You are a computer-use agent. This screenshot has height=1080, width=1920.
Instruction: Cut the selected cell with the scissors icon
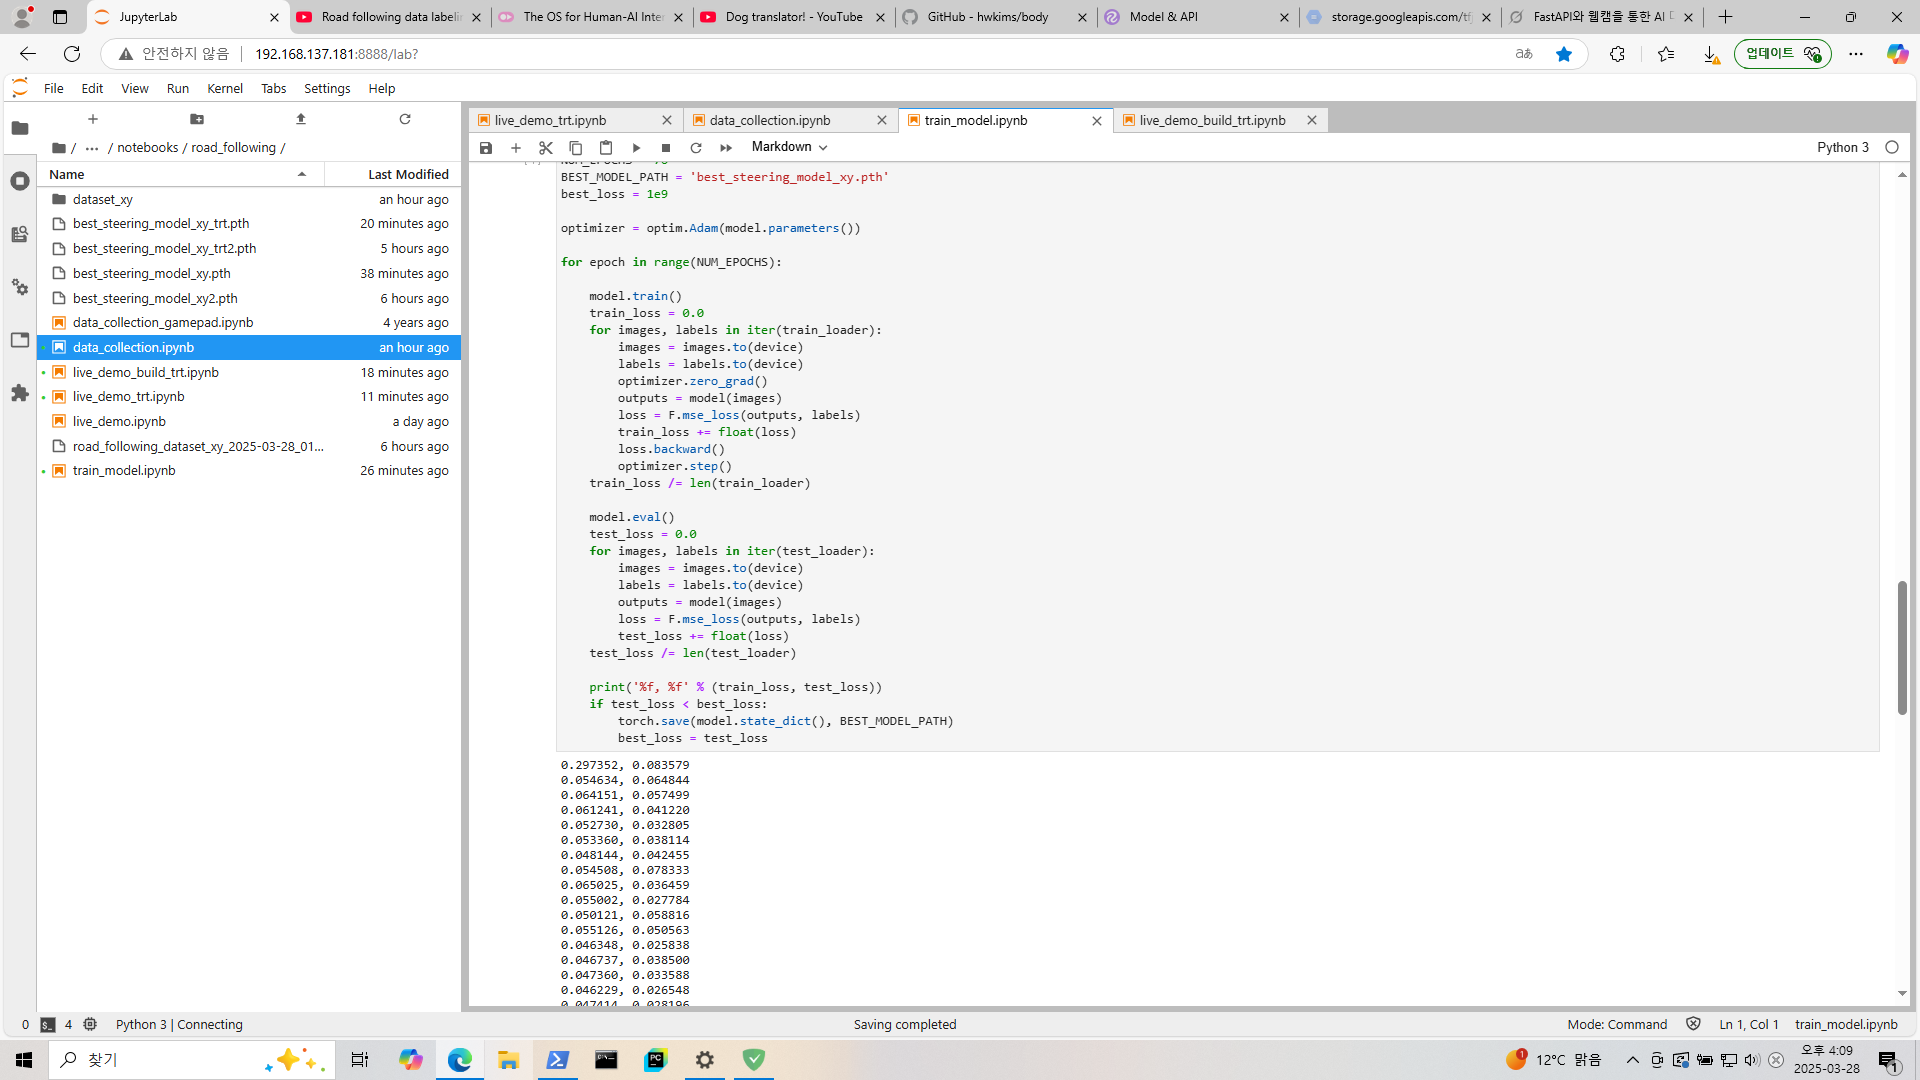546,148
